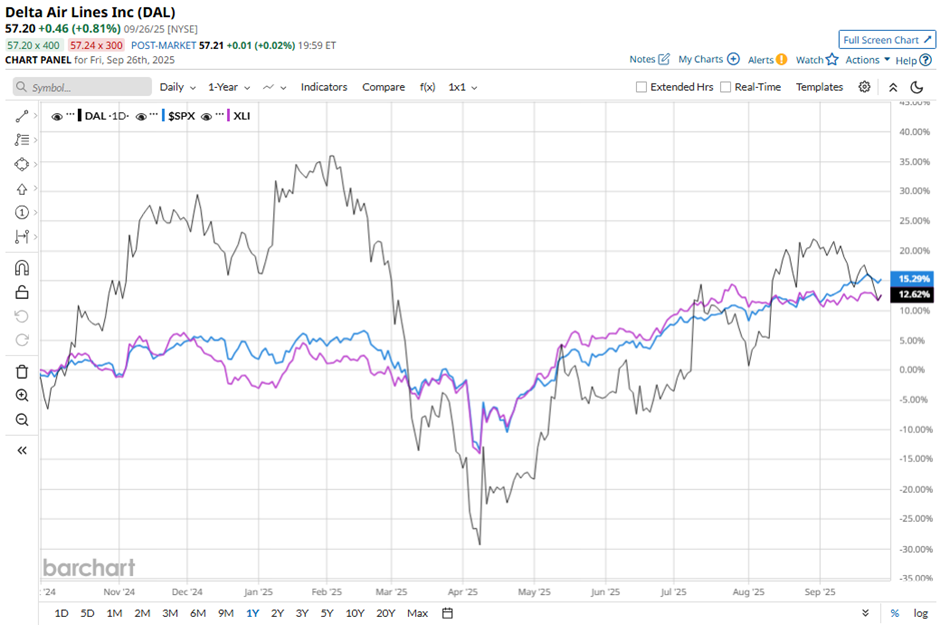Image resolution: width=940 pixels, height=625 pixels.
Task: Zoom in on the chart
Action: click(22, 395)
